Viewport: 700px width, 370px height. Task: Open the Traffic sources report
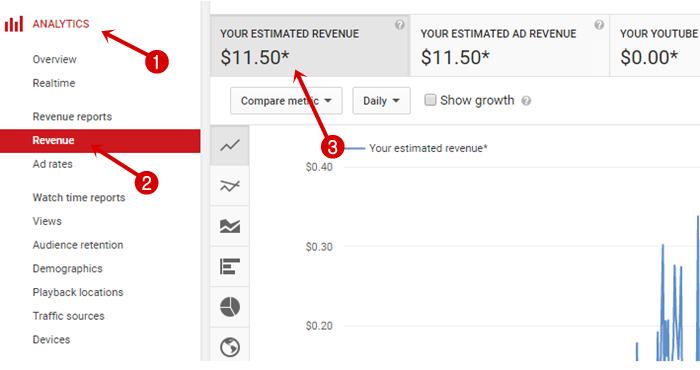pos(68,316)
